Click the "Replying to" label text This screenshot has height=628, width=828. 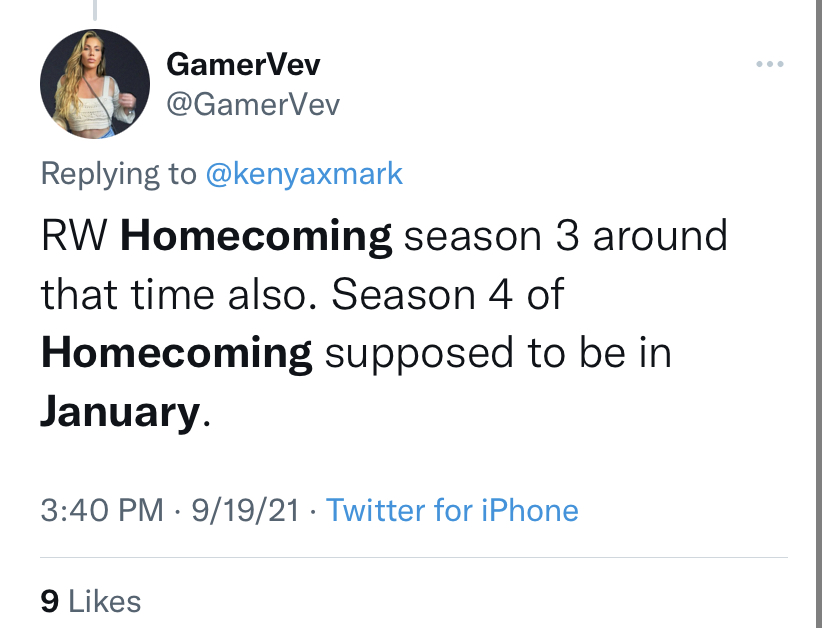[119, 174]
